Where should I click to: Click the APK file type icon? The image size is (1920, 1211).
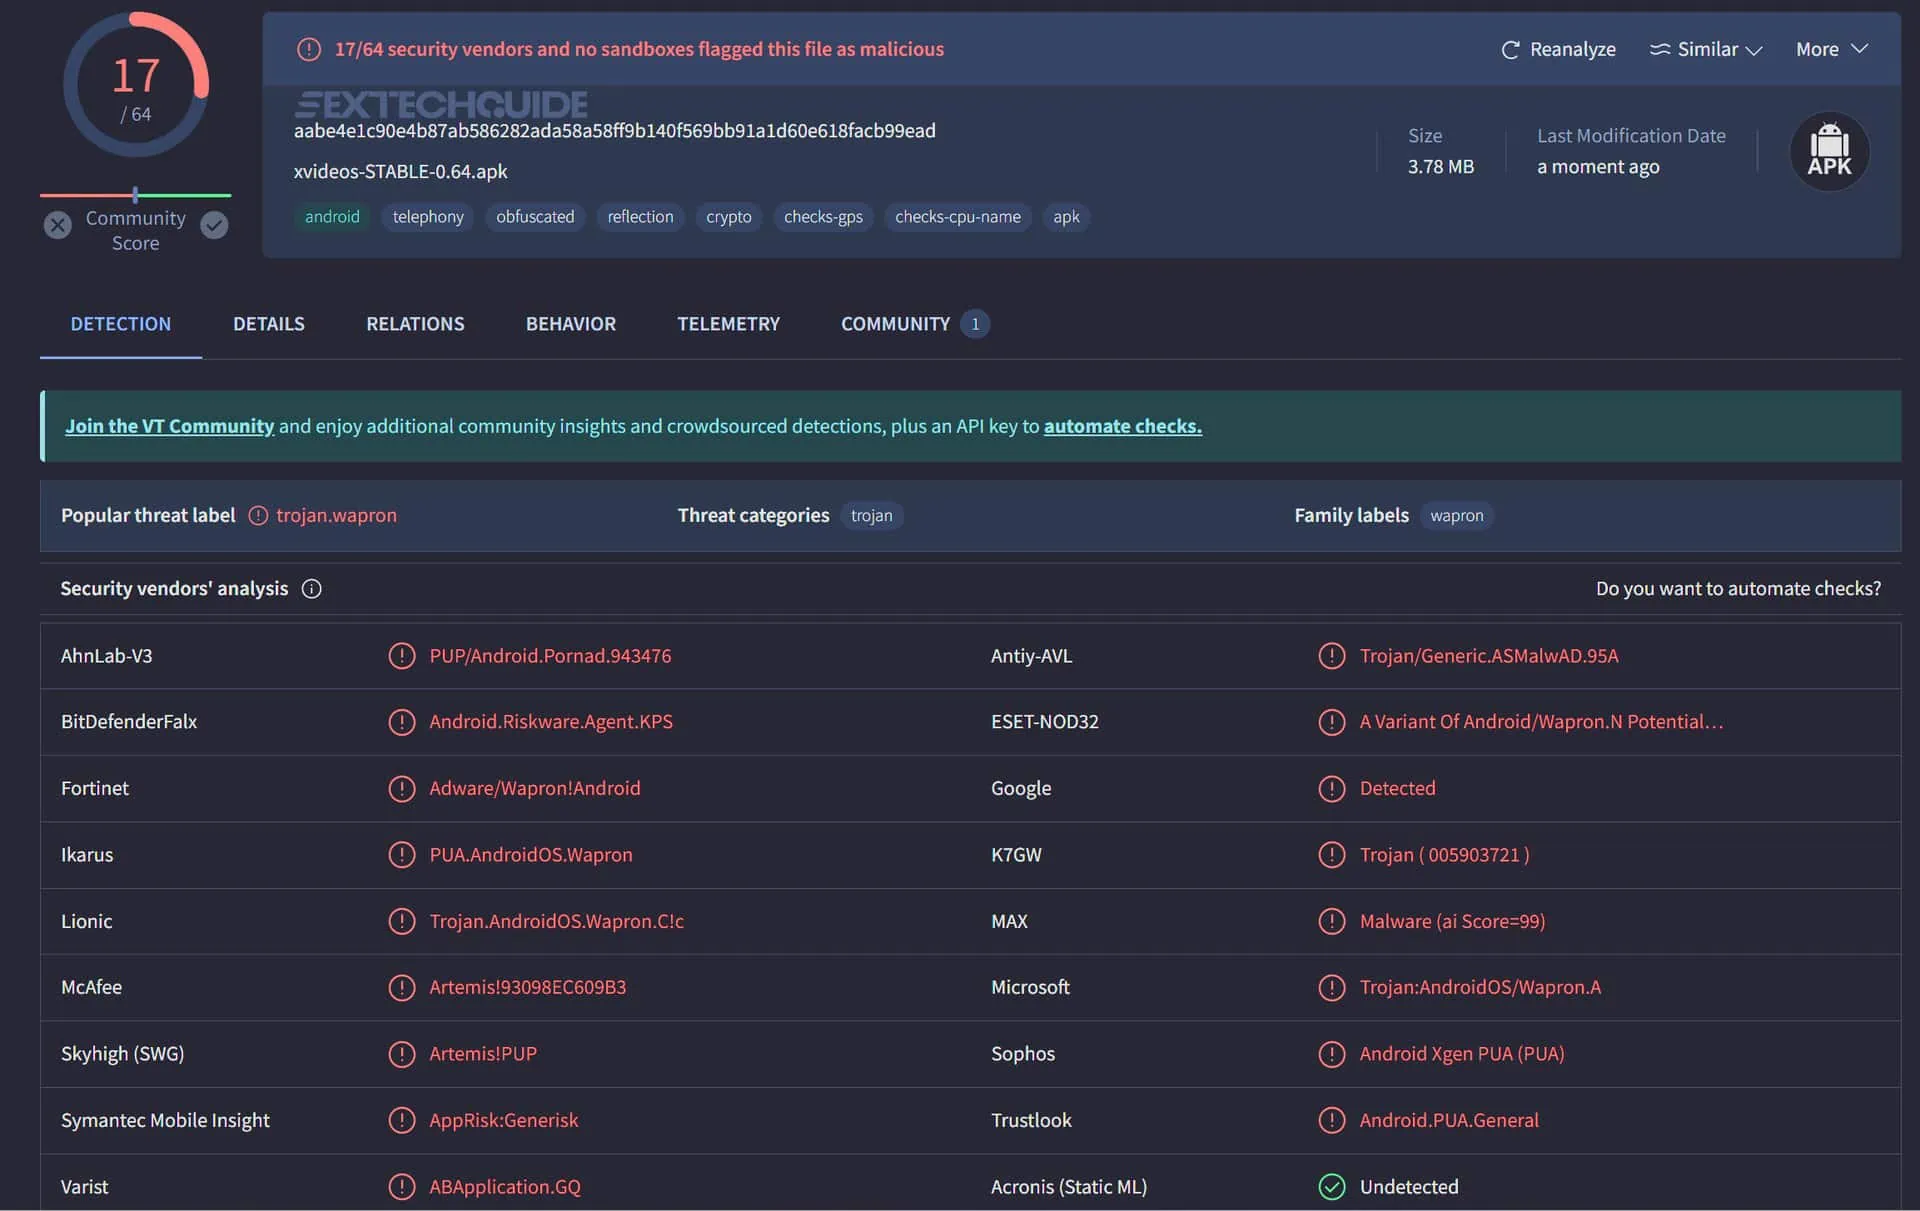(x=1829, y=151)
